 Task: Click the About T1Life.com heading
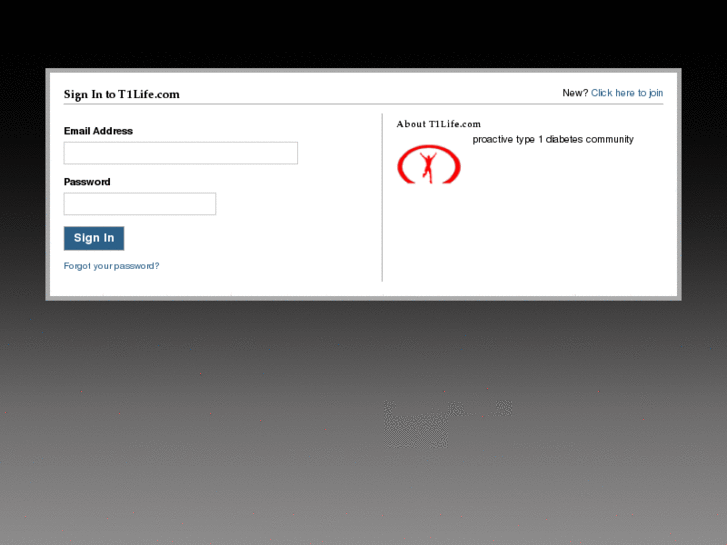(x=439, y=124)
